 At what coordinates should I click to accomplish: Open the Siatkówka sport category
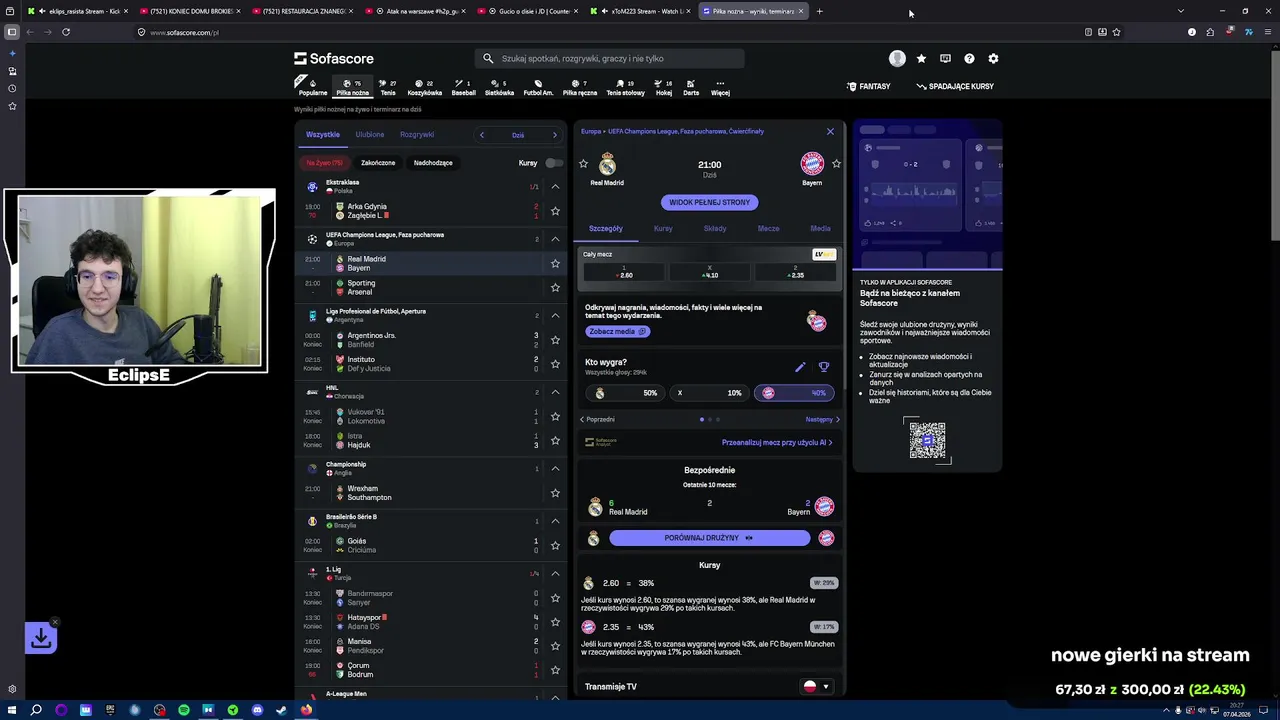click(x=499, y=87)
